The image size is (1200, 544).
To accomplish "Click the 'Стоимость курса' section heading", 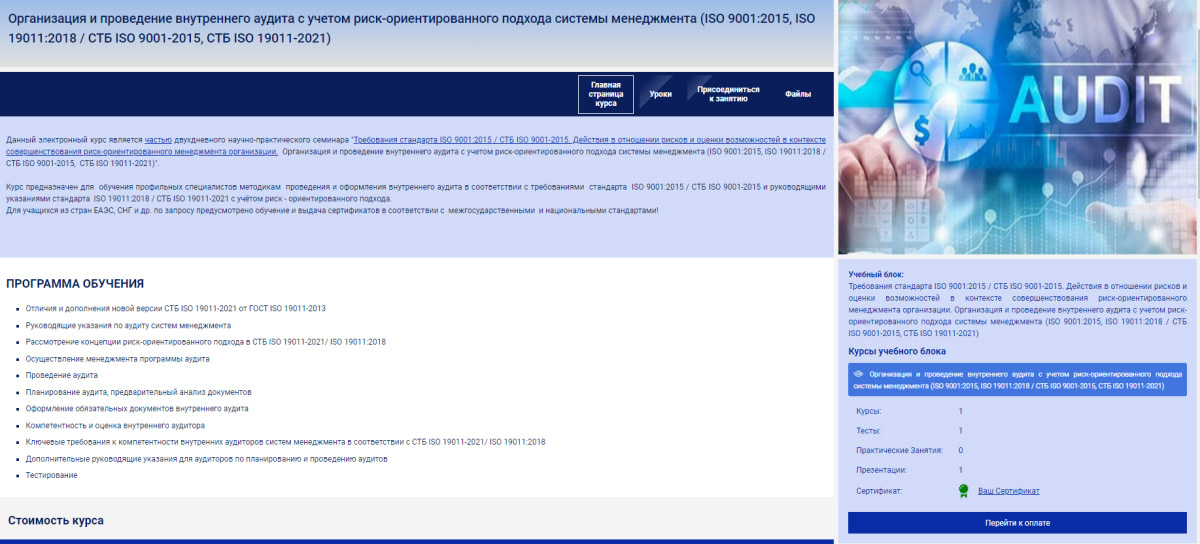I will pyautogui.click(x=56, y=521).
